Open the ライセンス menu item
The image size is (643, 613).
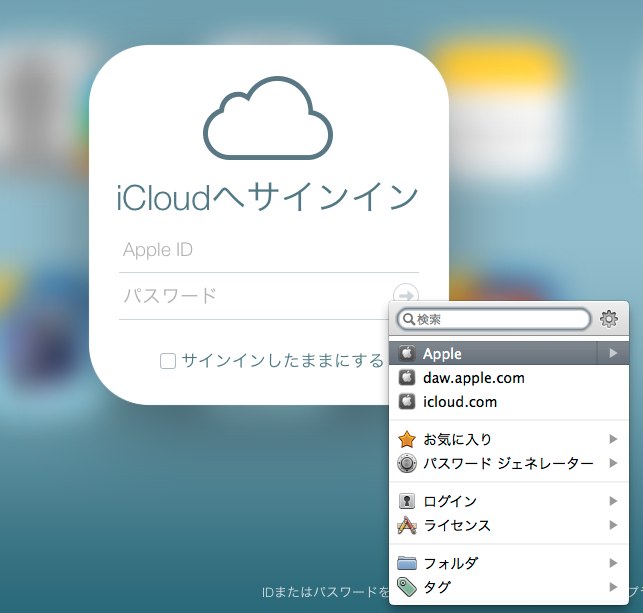508,525
